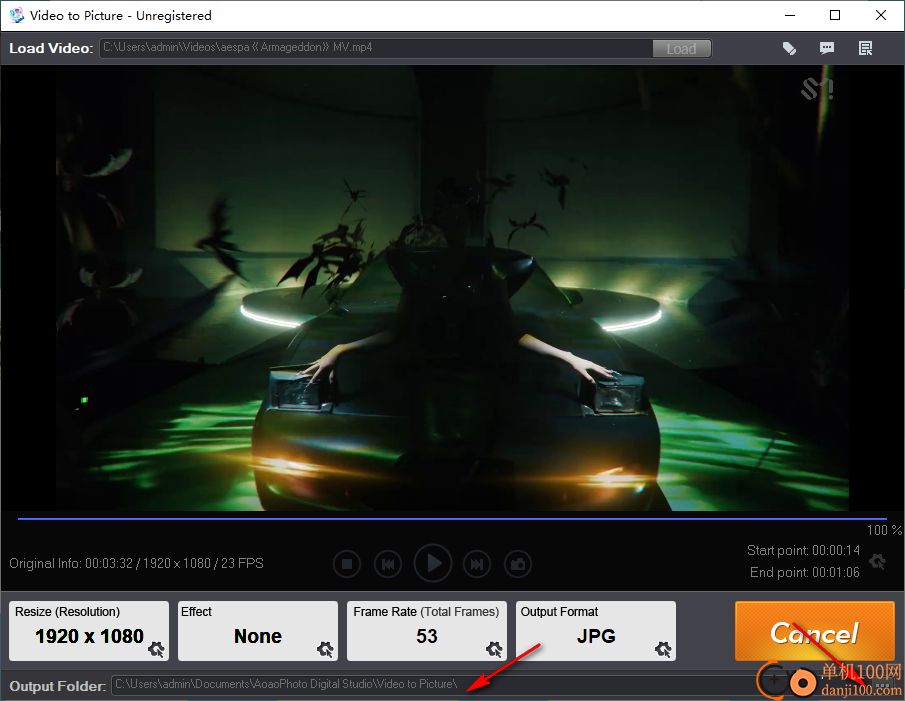The width and height of the screenshot is (905, 701).
Task: Click the app icon in title bar
Action: 17,15
